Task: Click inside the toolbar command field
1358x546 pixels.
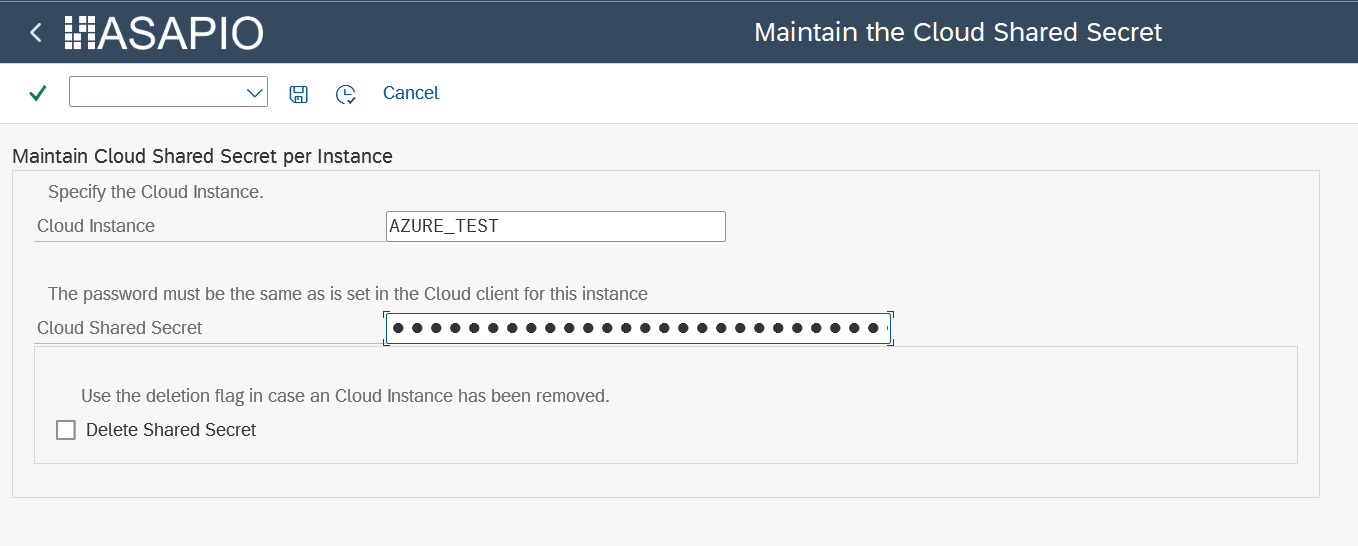Action: (156, 92)
